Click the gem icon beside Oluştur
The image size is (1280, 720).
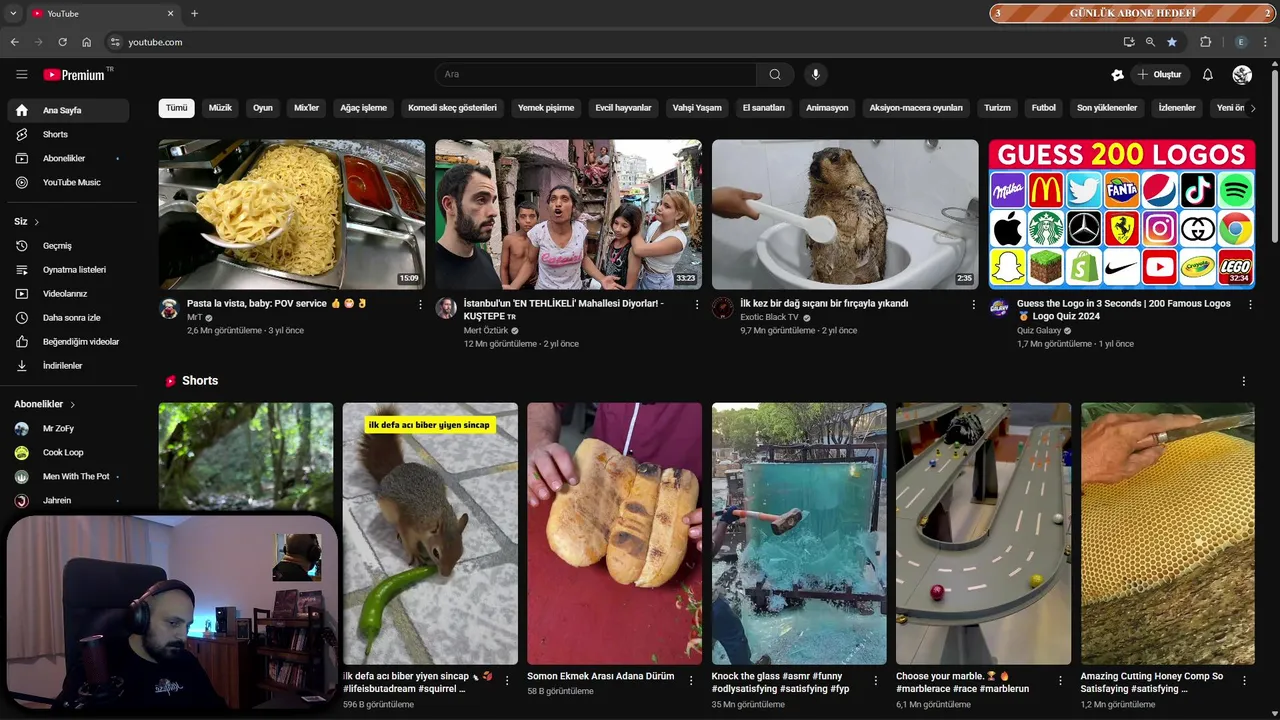point(1118,75)
